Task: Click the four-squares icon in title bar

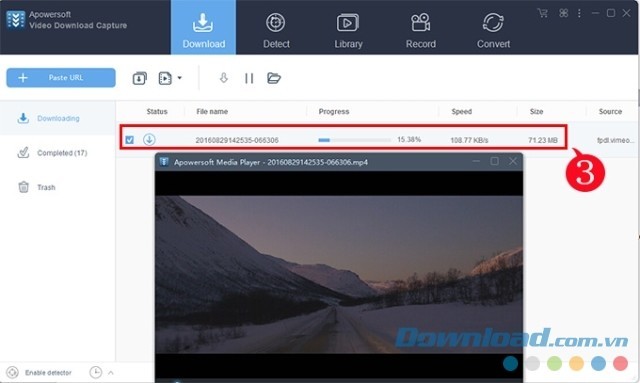Action: (563, 13)
